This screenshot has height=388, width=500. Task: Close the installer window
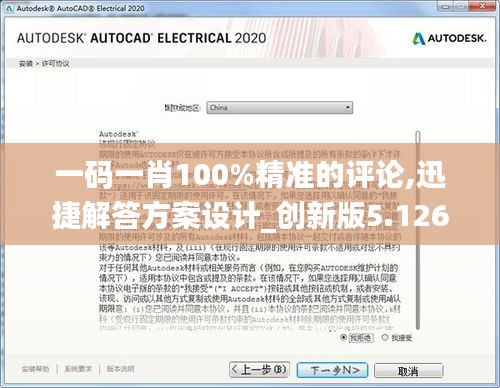click(x=482, y=6)
